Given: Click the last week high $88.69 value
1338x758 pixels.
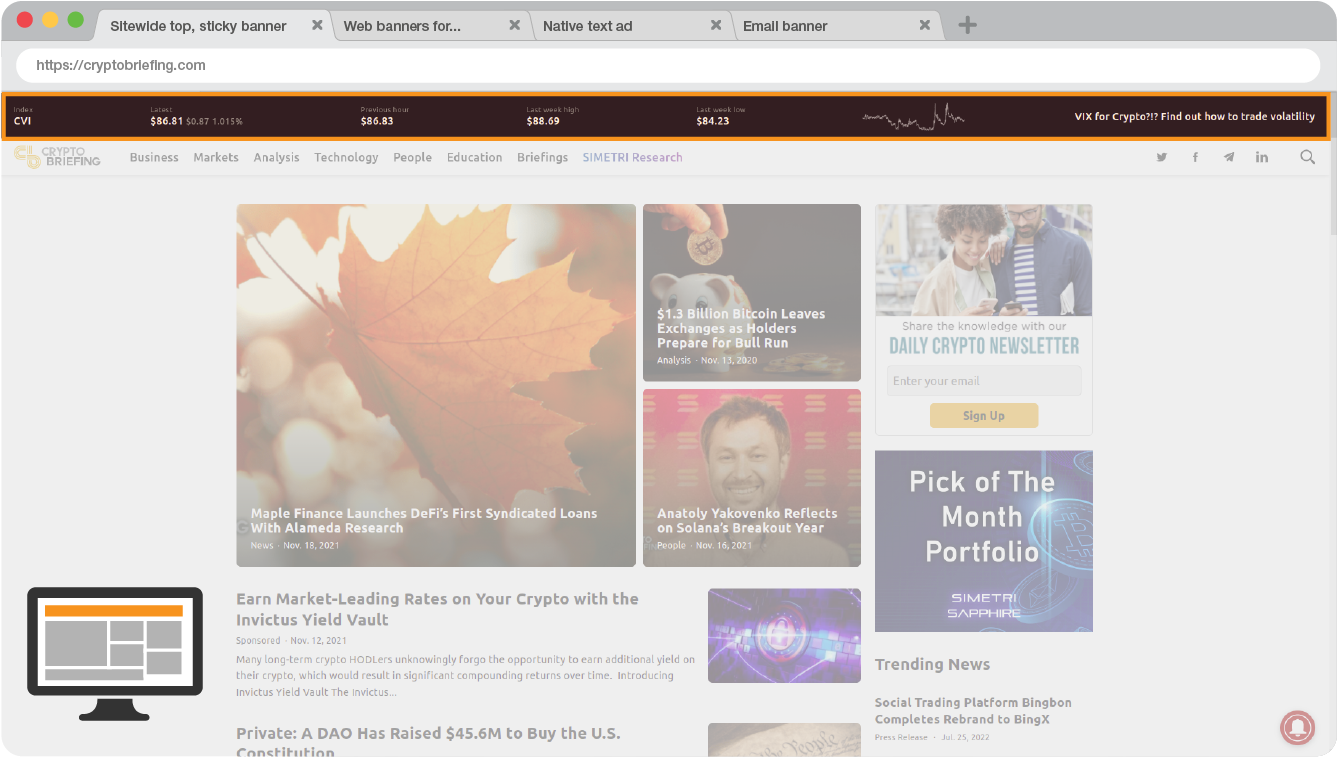Looking at the screenshot, I should point(543,121).
